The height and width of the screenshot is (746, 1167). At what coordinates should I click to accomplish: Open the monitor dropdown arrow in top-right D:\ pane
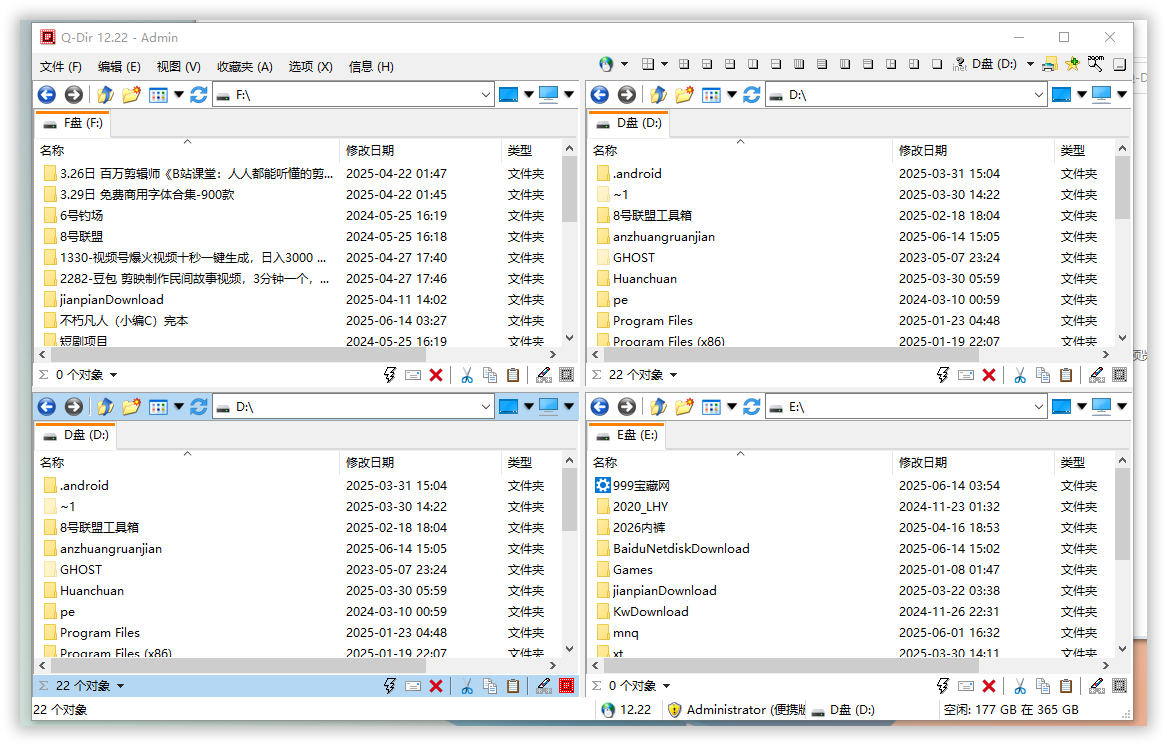coord(1122,95)
